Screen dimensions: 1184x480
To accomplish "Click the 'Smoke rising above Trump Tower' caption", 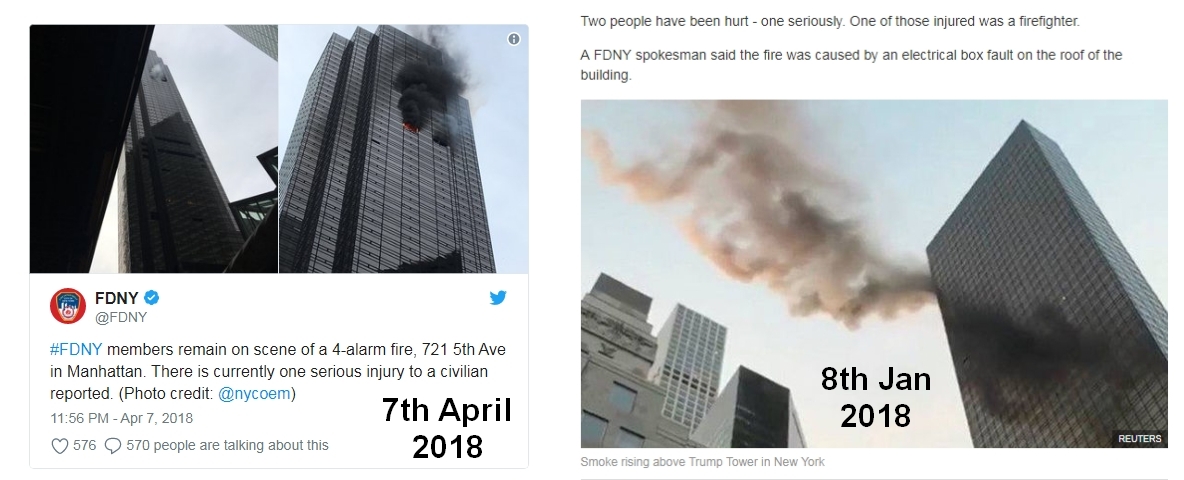I will click(x=702, y=462).
